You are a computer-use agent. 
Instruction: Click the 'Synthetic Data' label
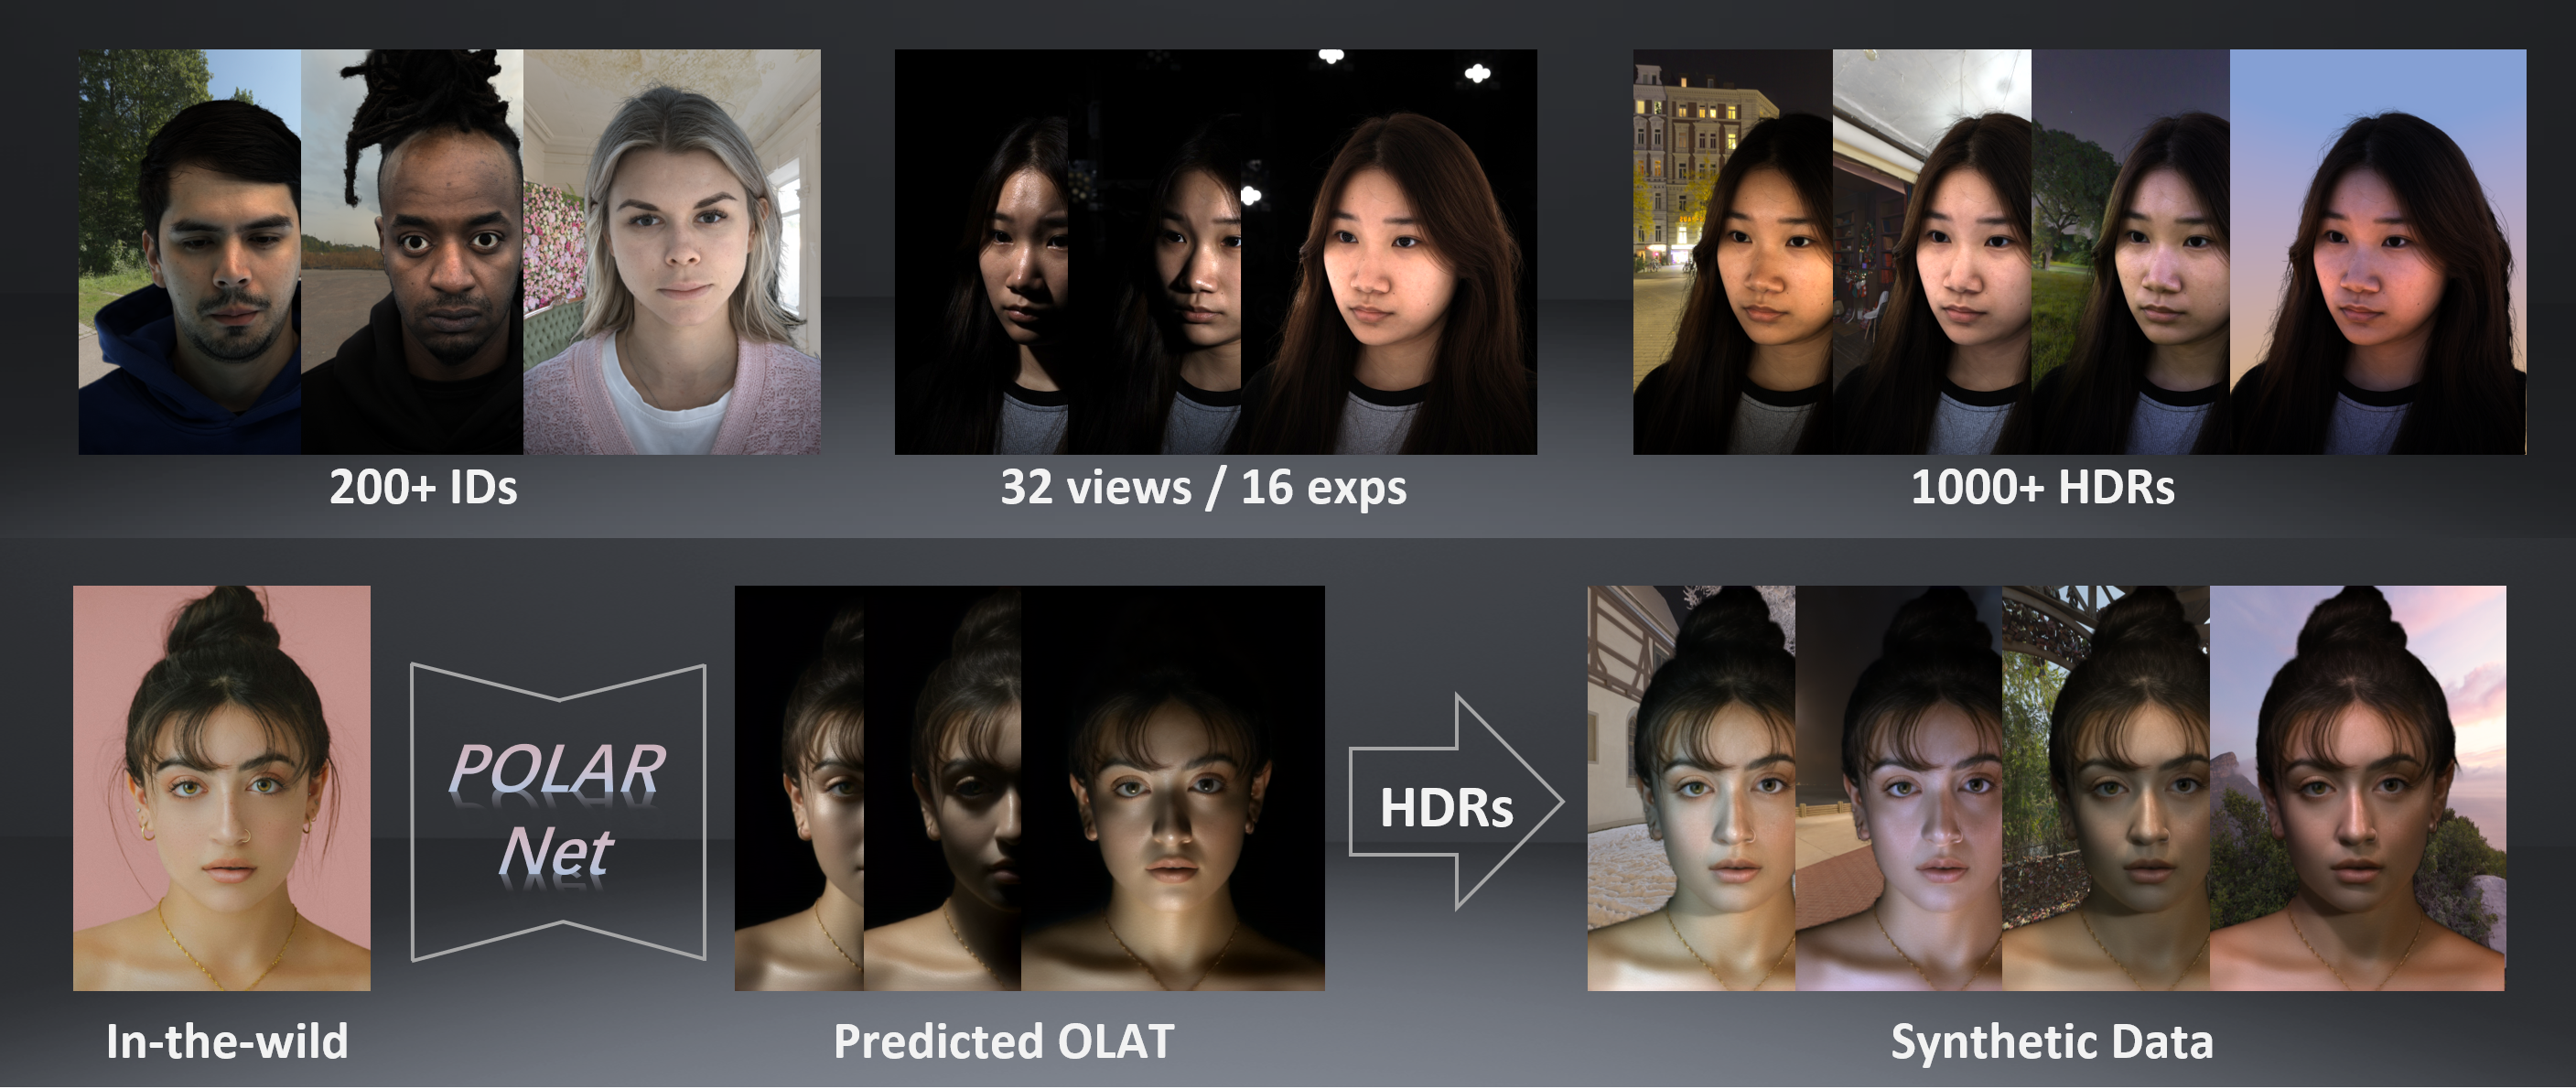[2051, 1041]
